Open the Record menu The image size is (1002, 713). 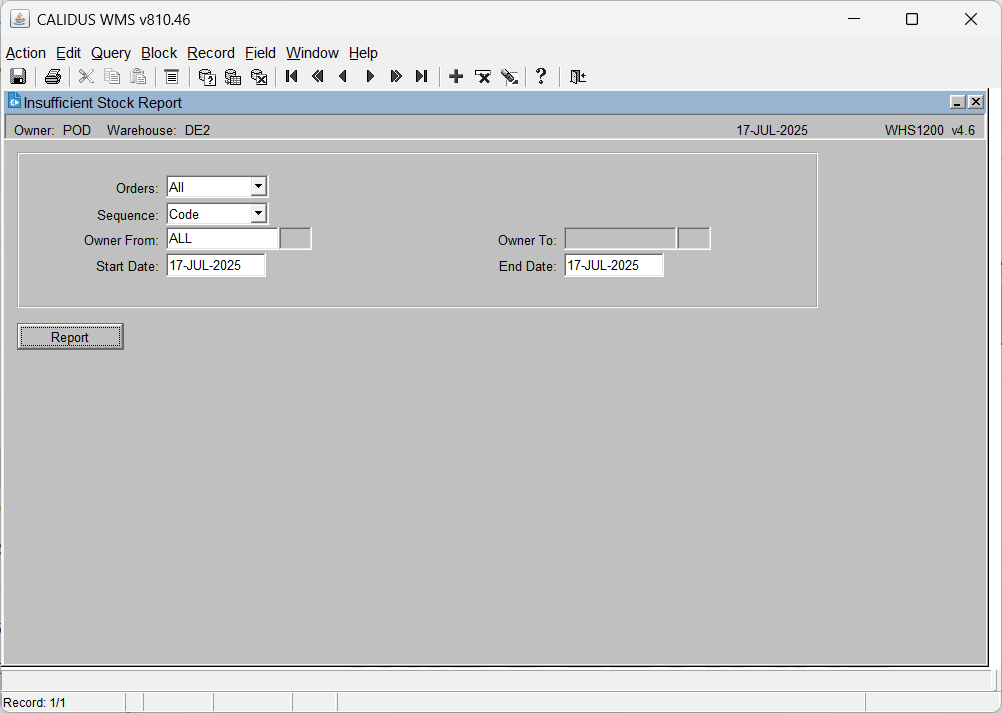pyautogui.click(x=211, y=53)
